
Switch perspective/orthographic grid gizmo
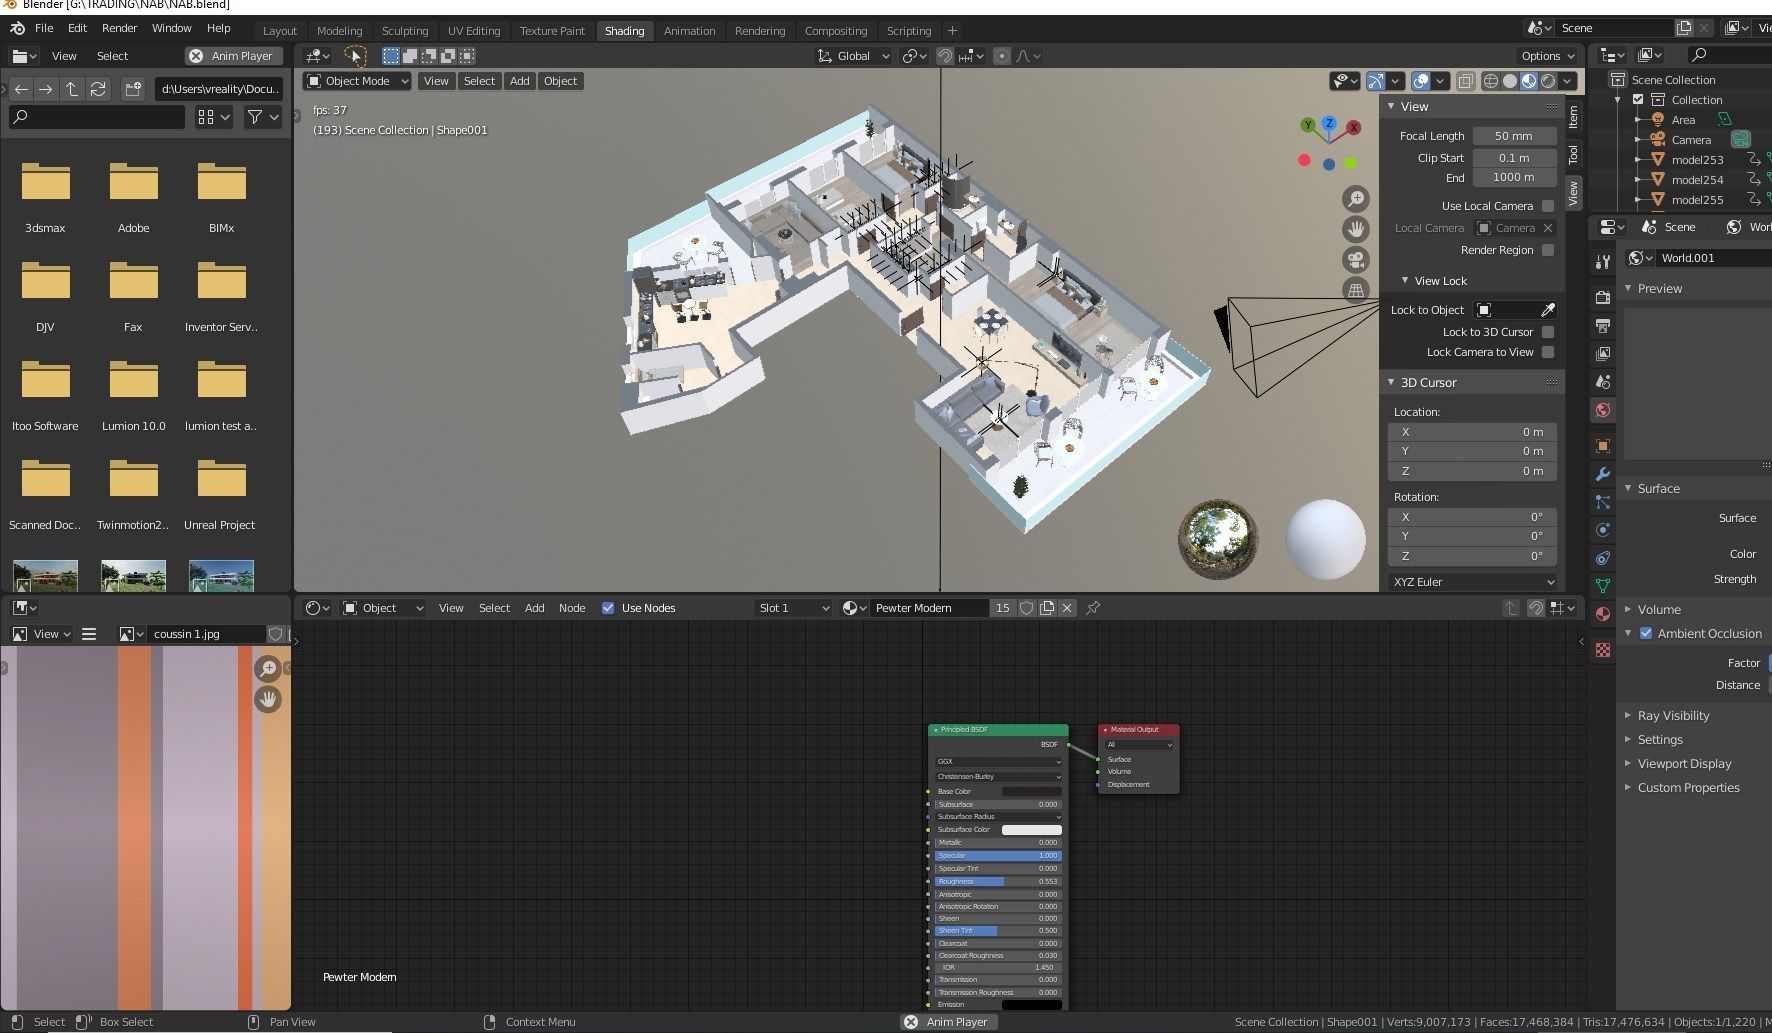click(1356, 290)
